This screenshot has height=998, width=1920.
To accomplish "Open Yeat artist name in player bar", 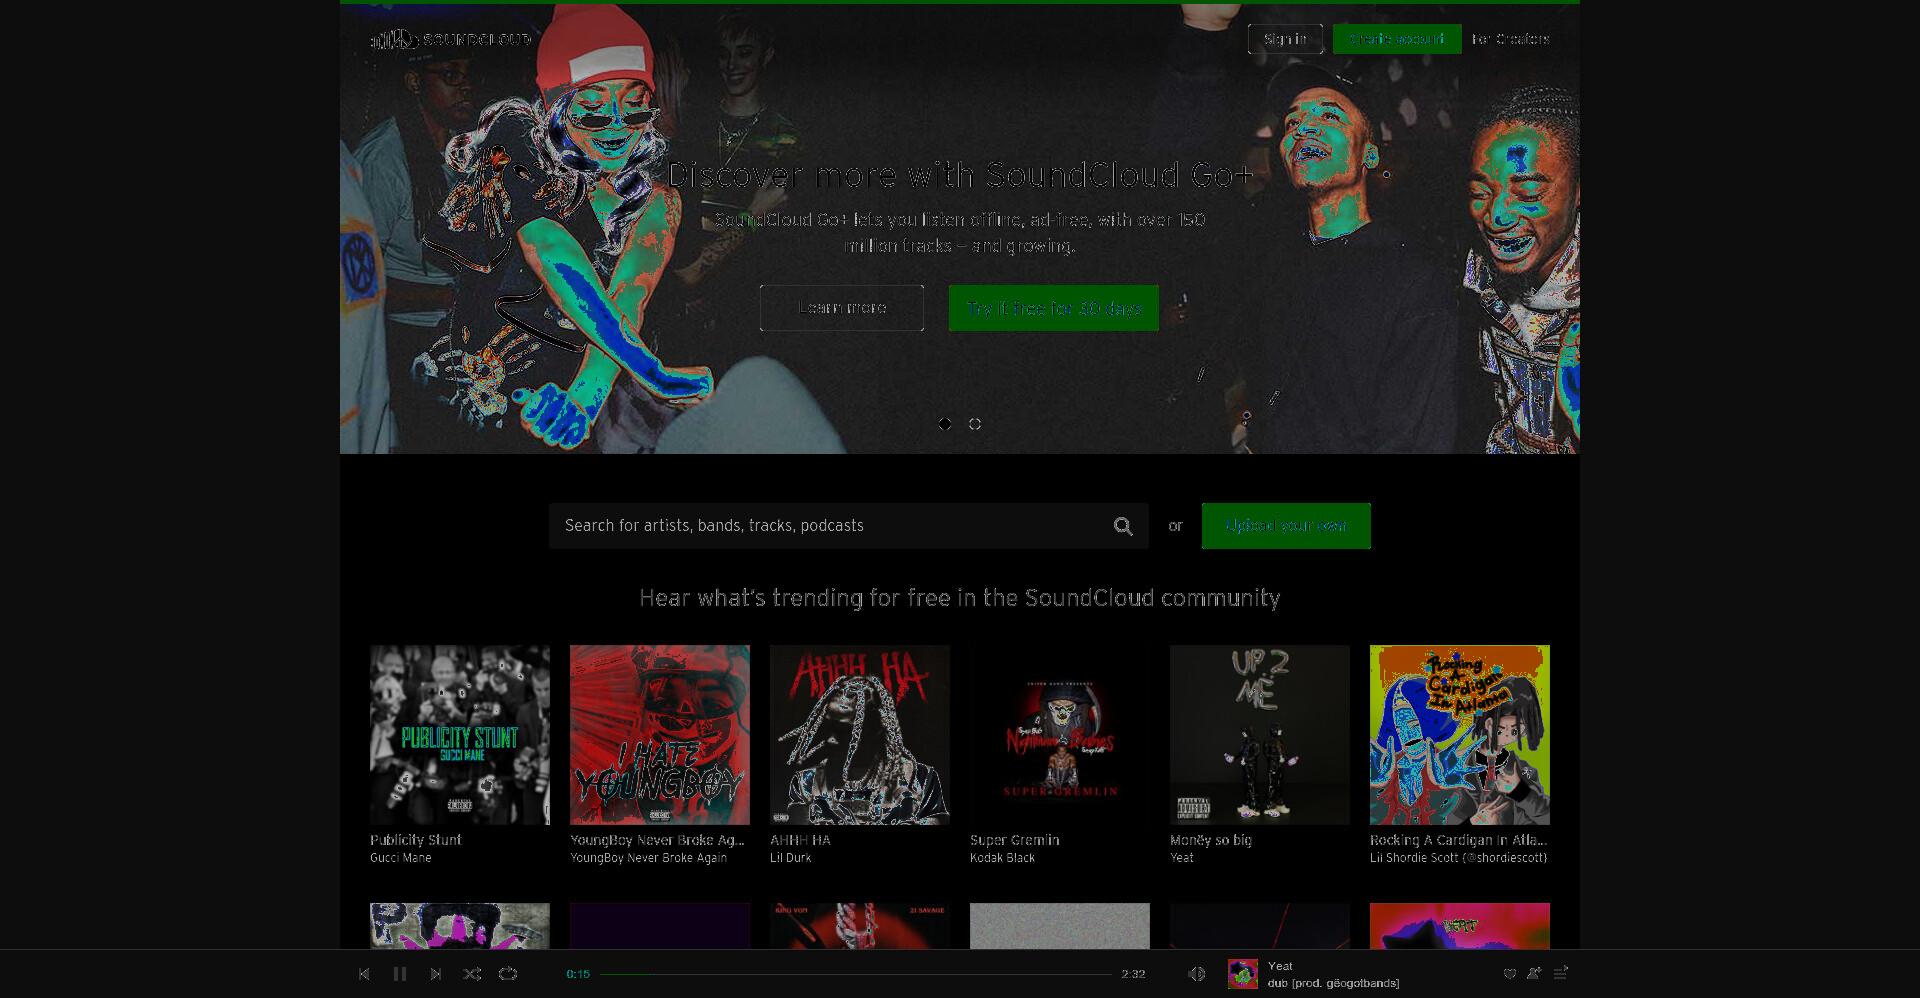I will 1281,966.
